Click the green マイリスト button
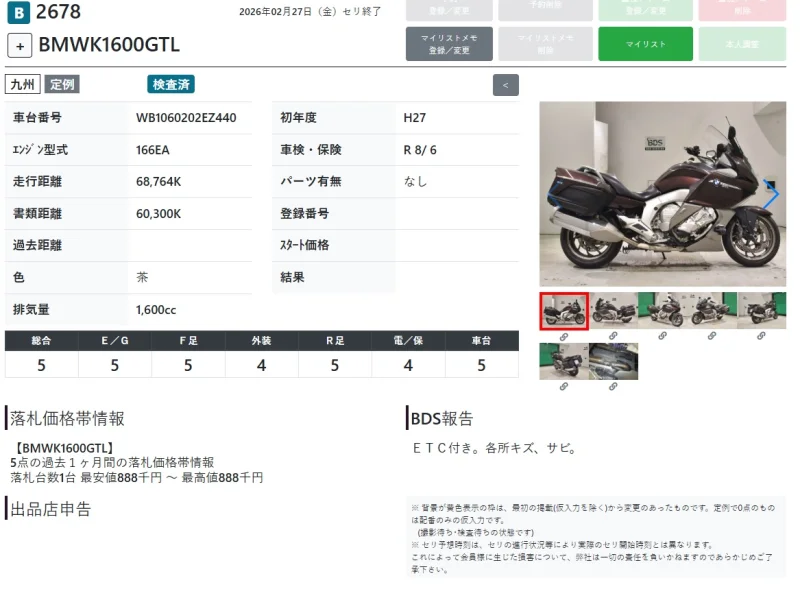800x600 pixels. [x=645, y=44]
